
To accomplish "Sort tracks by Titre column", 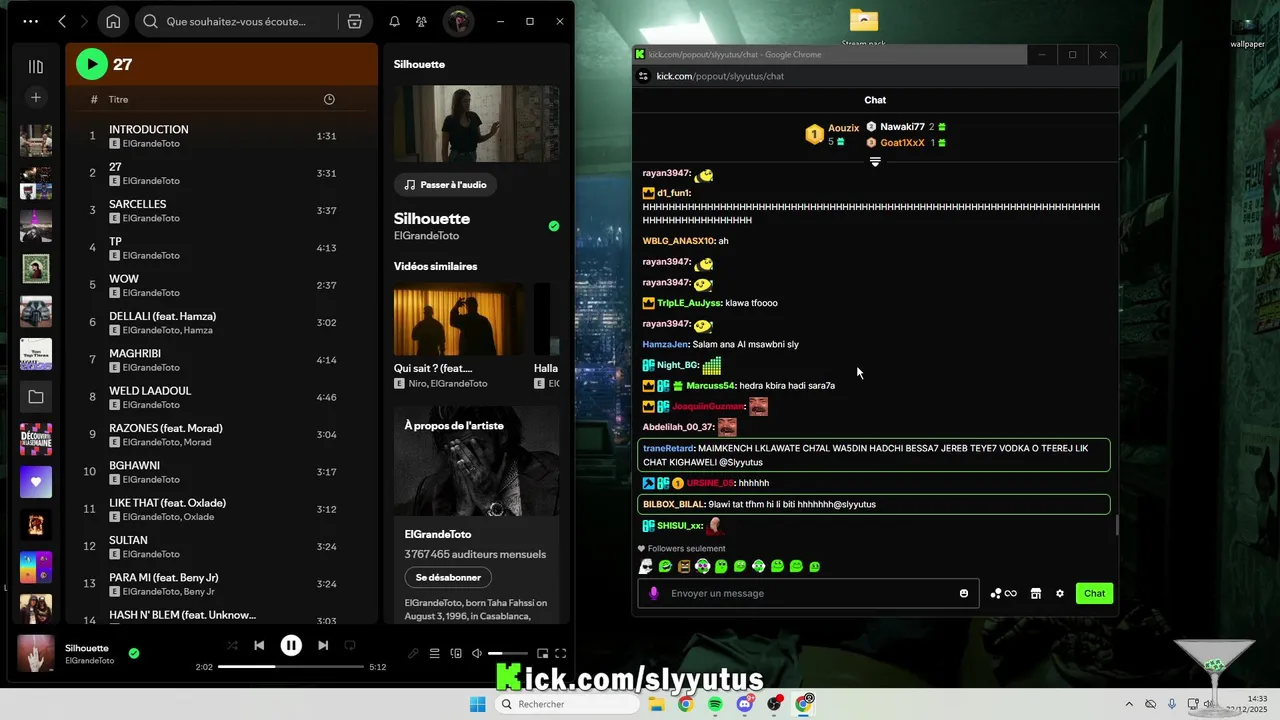I will (118, 99).
